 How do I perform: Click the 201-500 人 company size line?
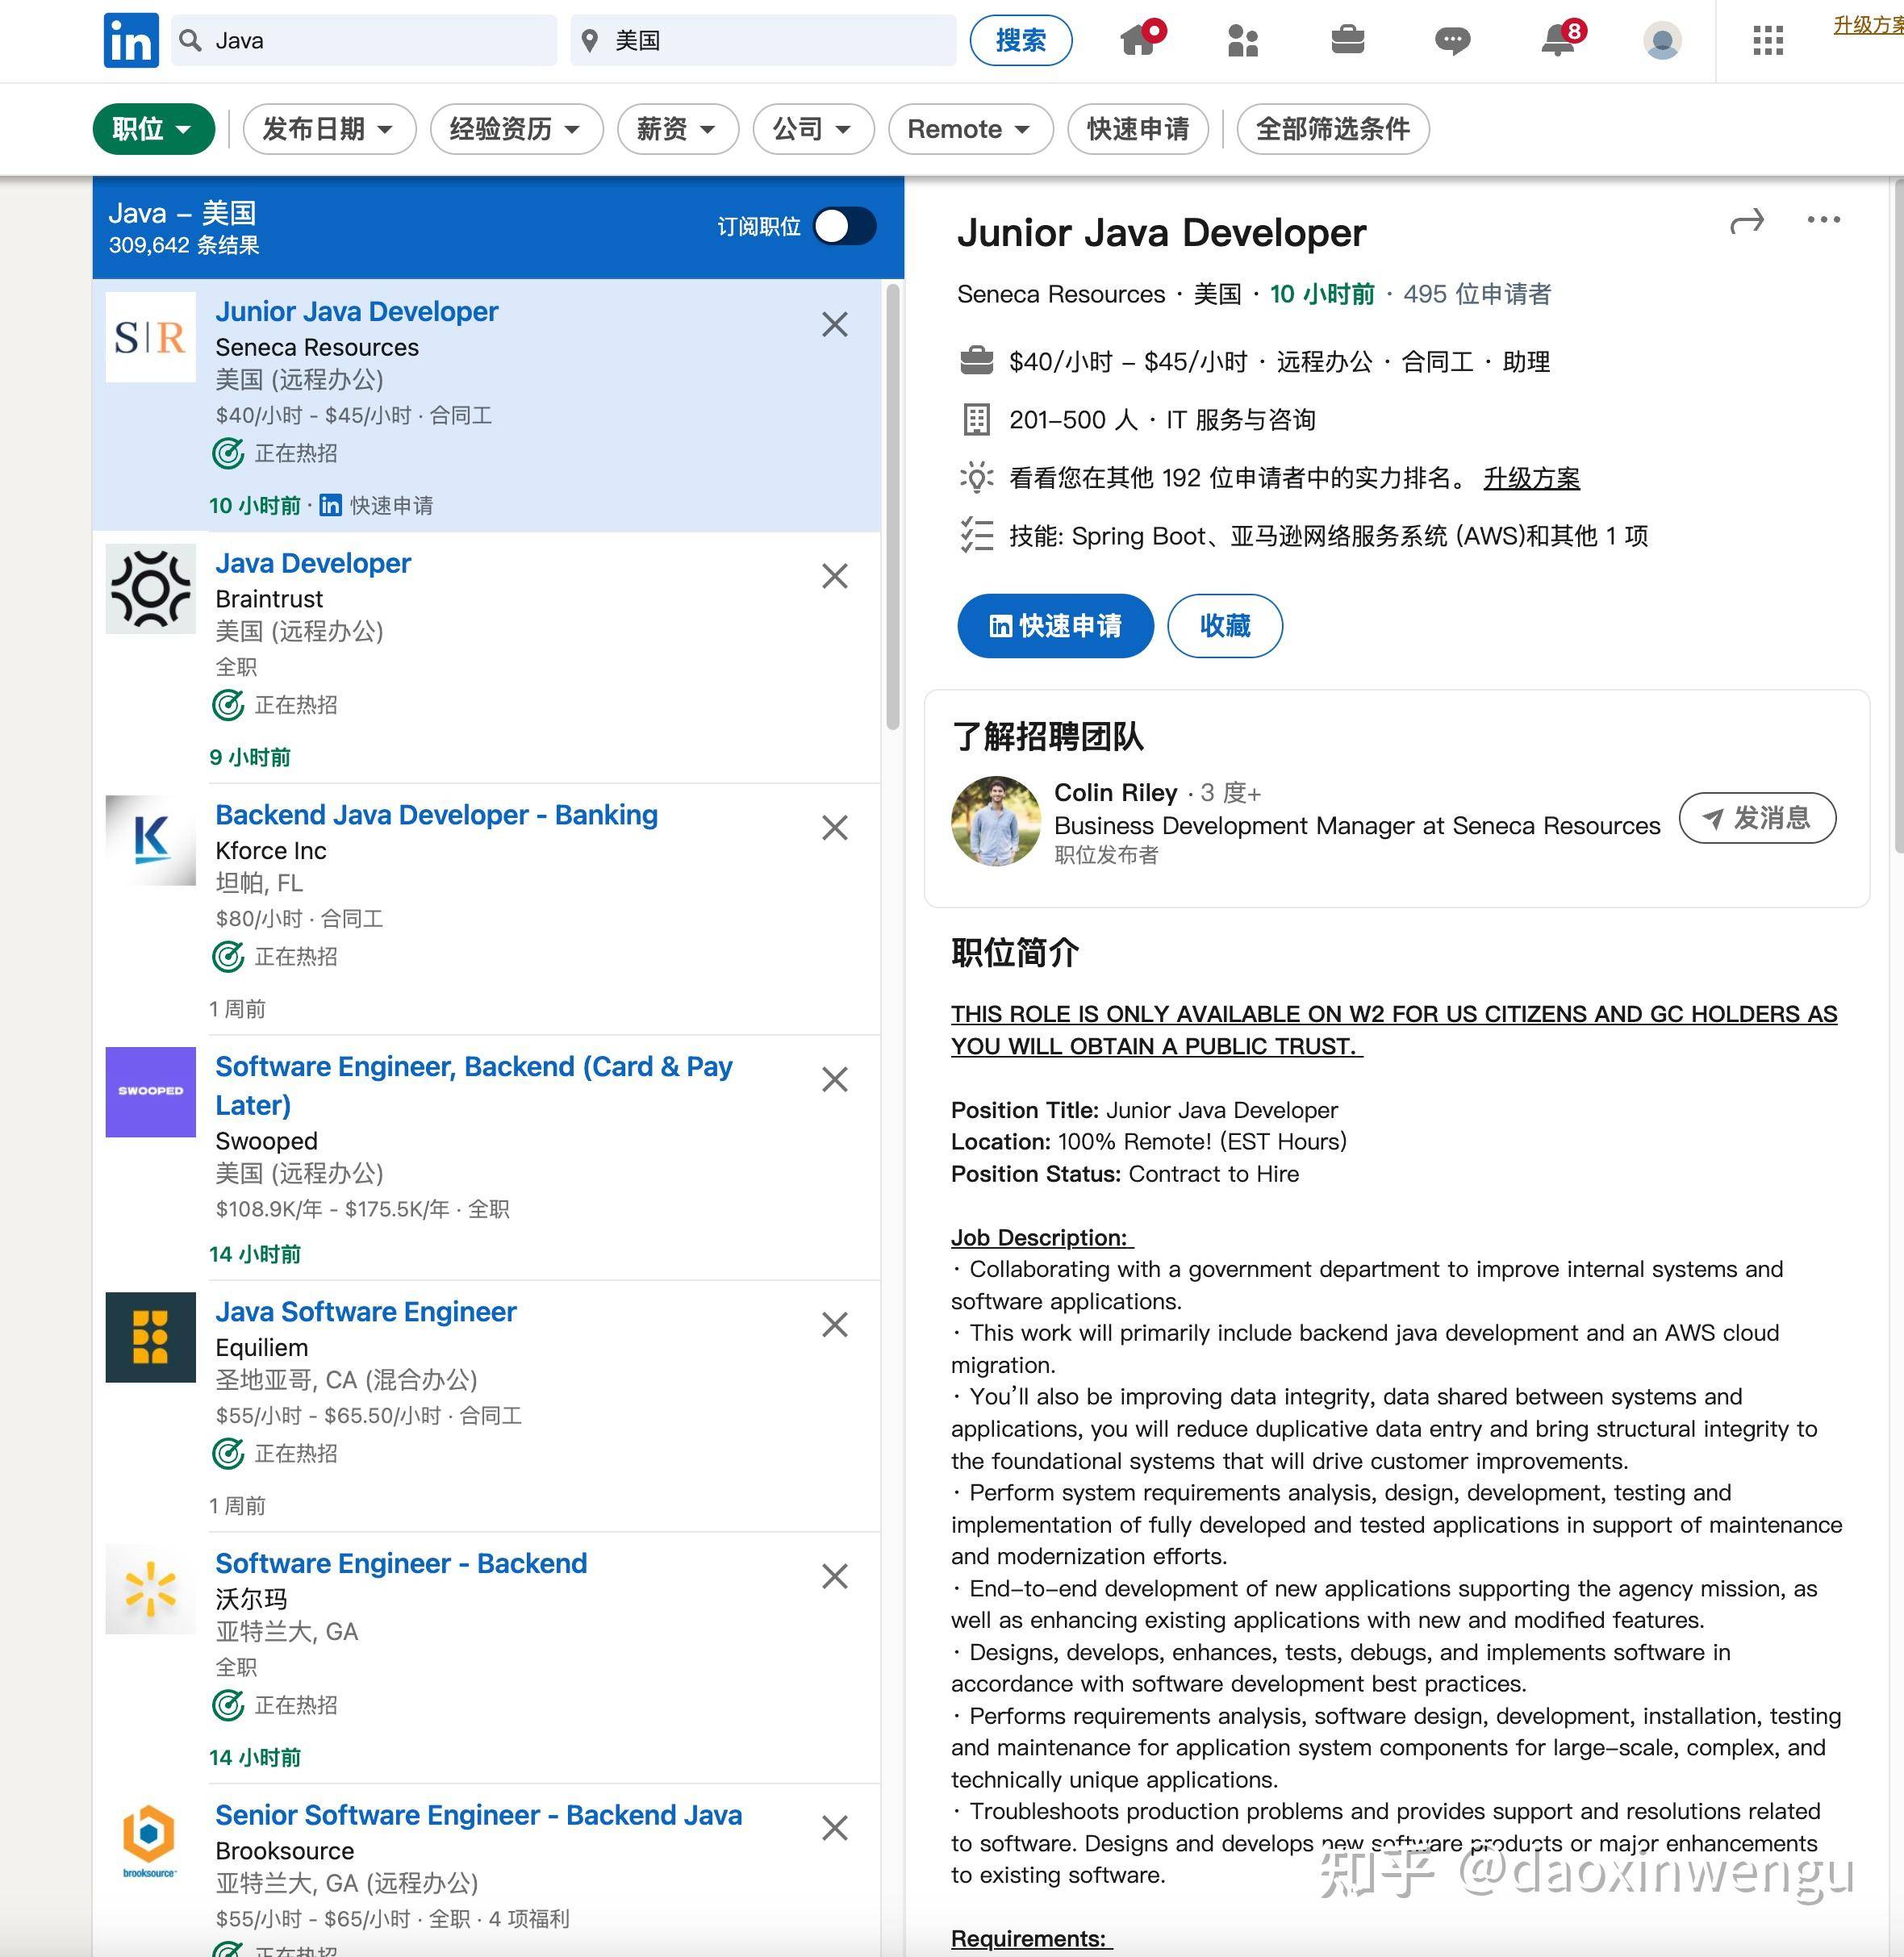click(x=1162, y=420)
